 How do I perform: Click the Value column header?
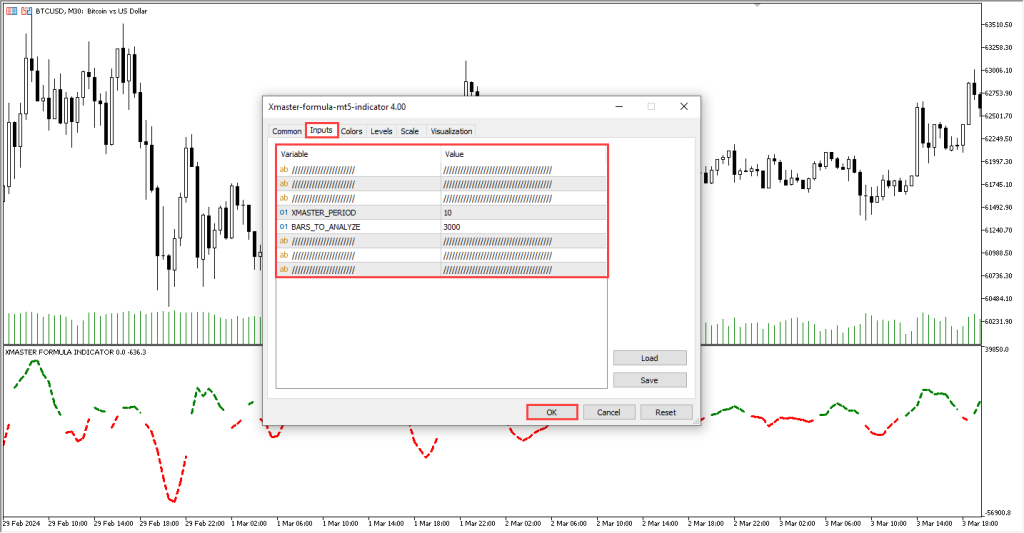[524, 154]
